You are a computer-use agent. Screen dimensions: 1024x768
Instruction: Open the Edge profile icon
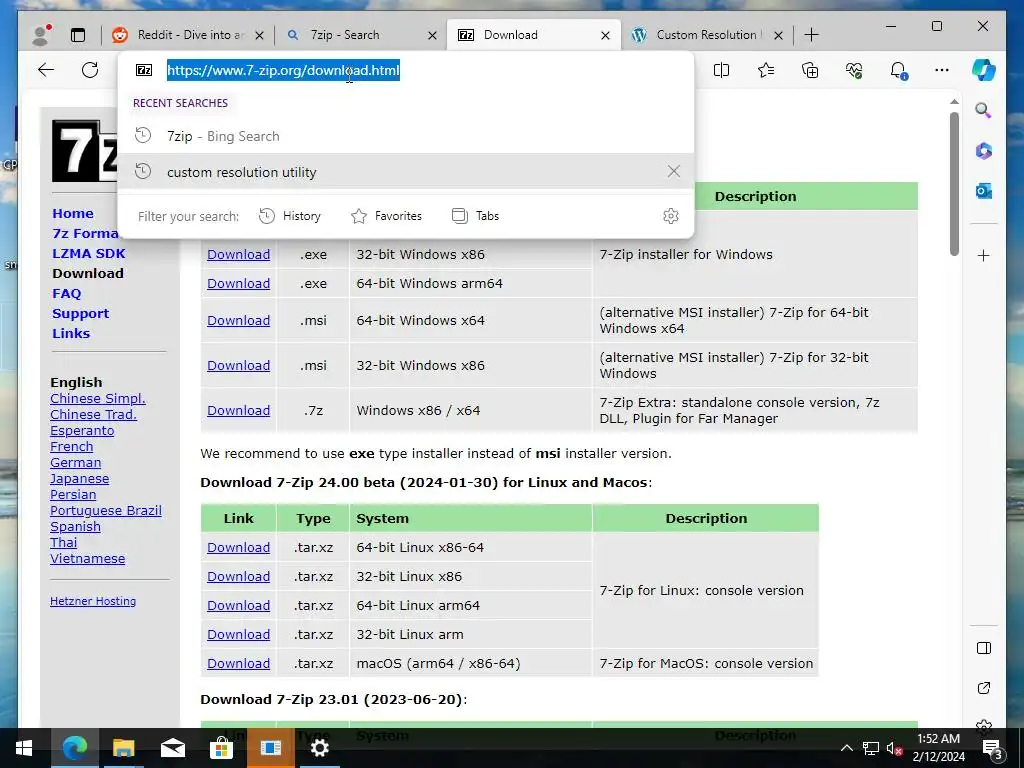click(x=42, y=35)
